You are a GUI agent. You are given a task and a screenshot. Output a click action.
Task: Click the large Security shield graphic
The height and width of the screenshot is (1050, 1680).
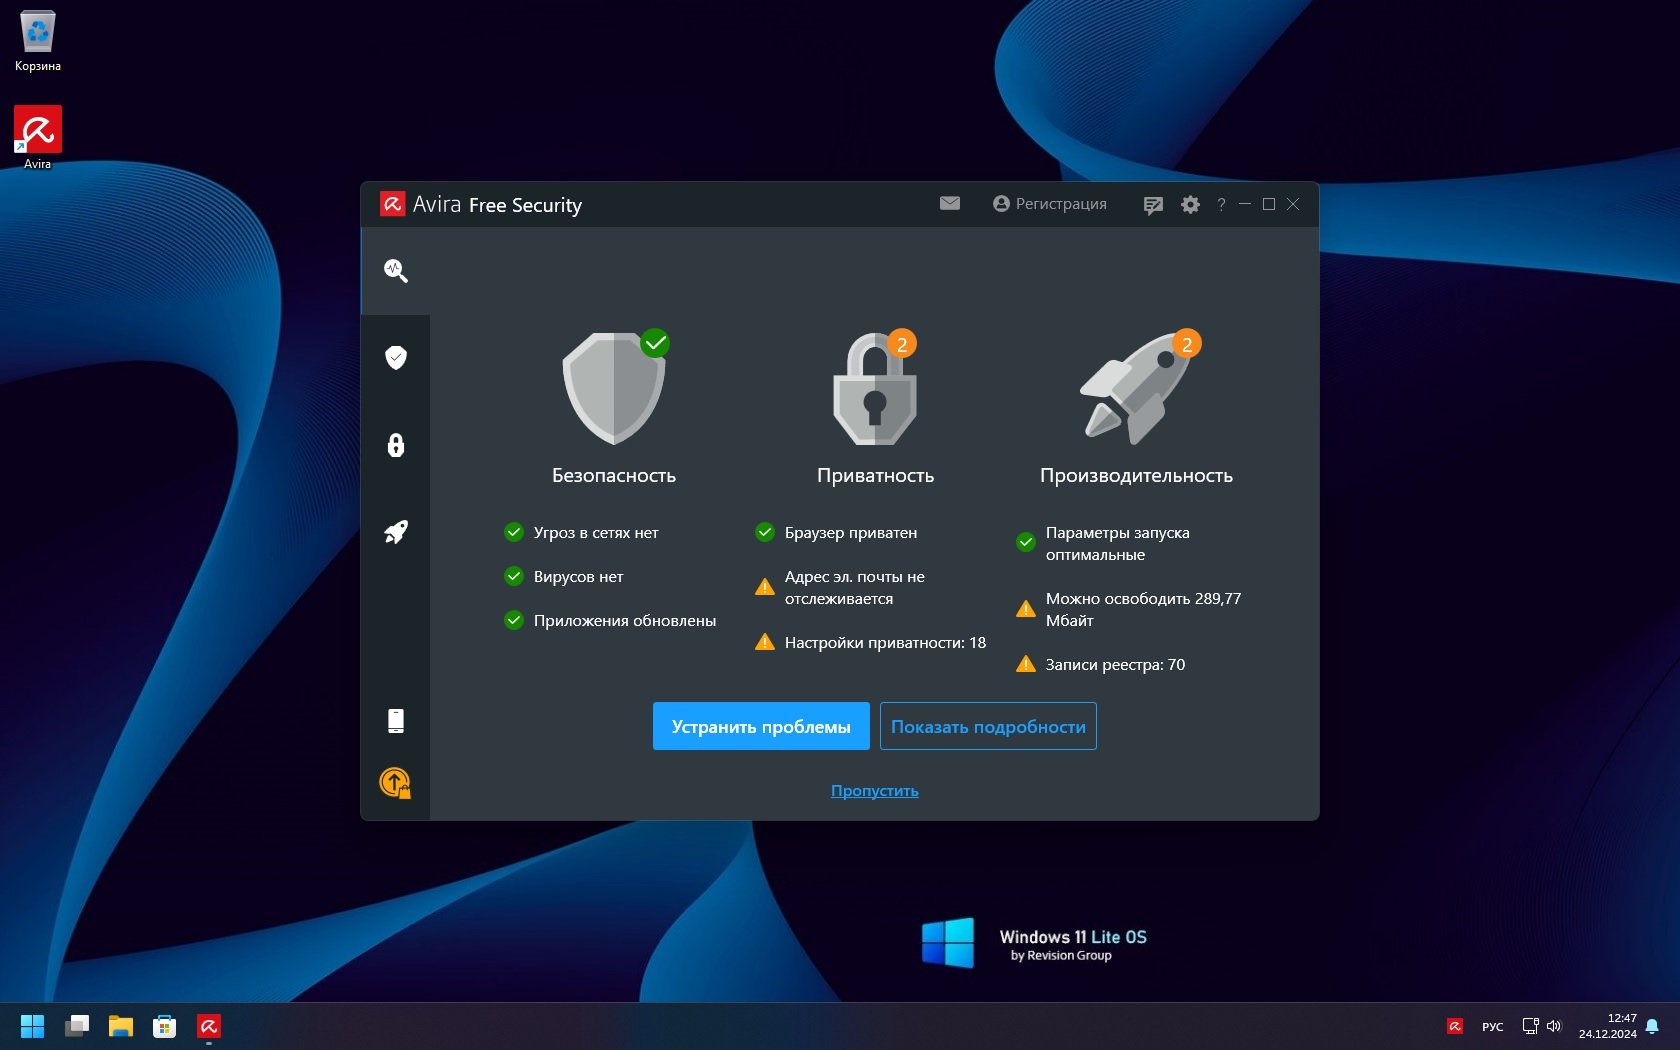click(x=614, y=388)
